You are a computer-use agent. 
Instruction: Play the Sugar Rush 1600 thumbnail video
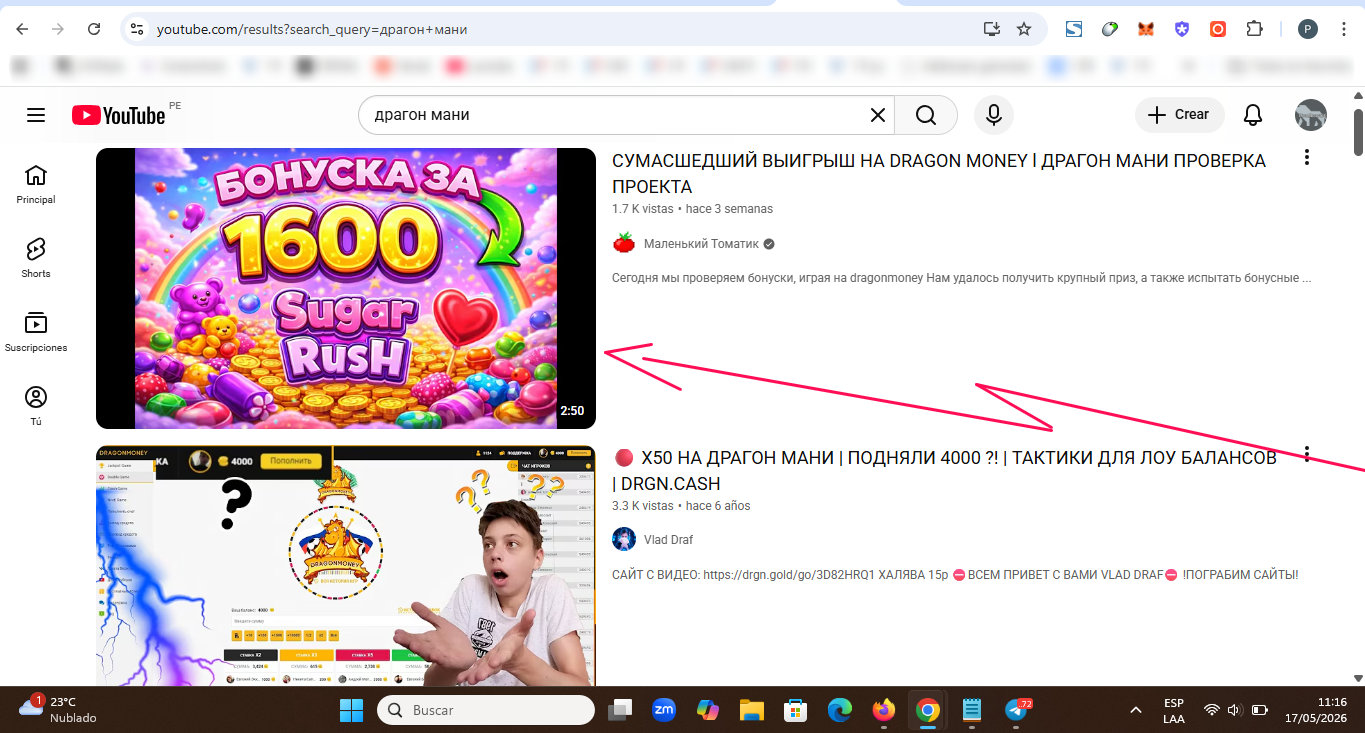pos(346,288)
